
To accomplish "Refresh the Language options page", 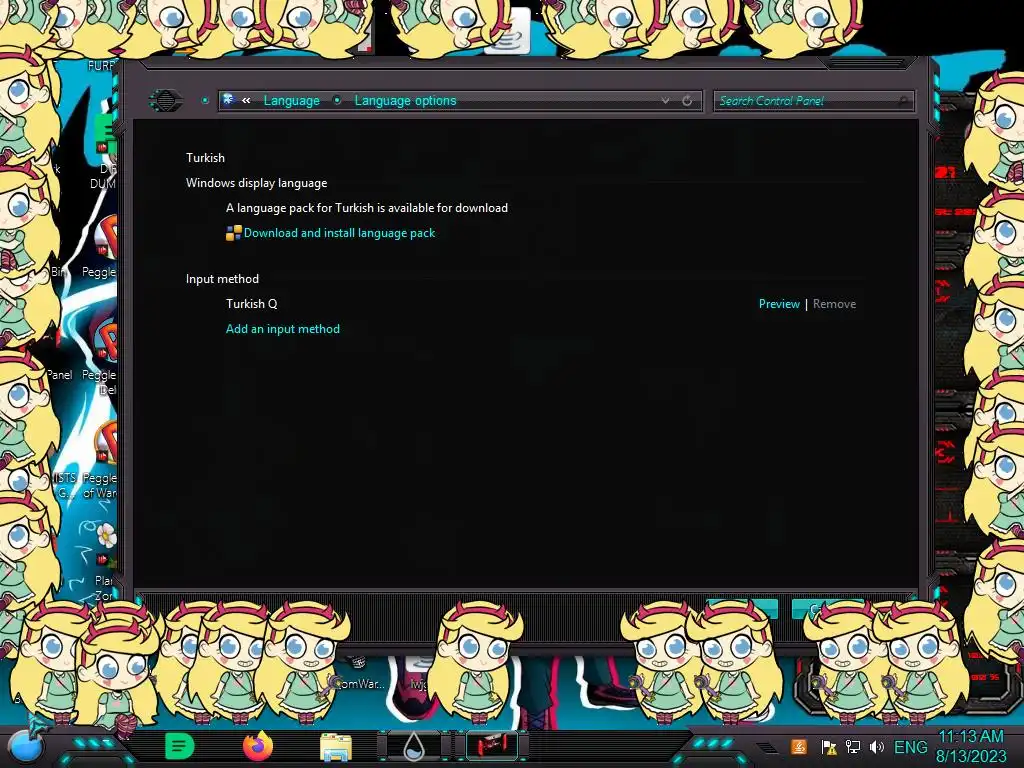I will click(687, 101).
